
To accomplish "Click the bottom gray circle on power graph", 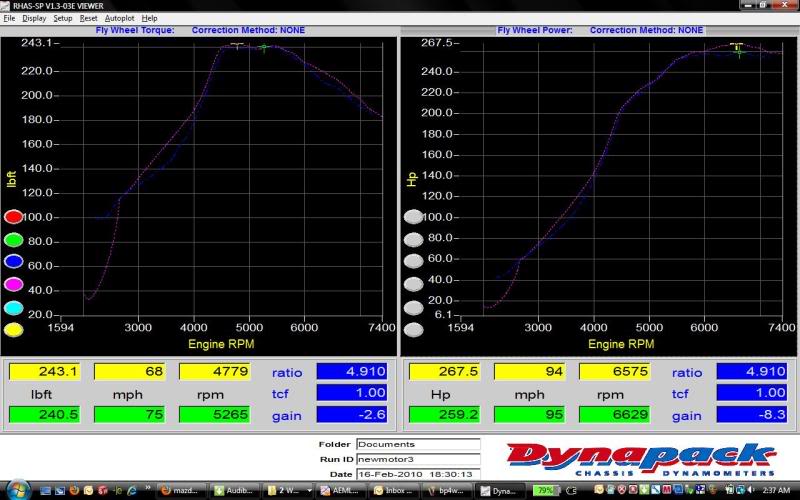I will 413,330.
